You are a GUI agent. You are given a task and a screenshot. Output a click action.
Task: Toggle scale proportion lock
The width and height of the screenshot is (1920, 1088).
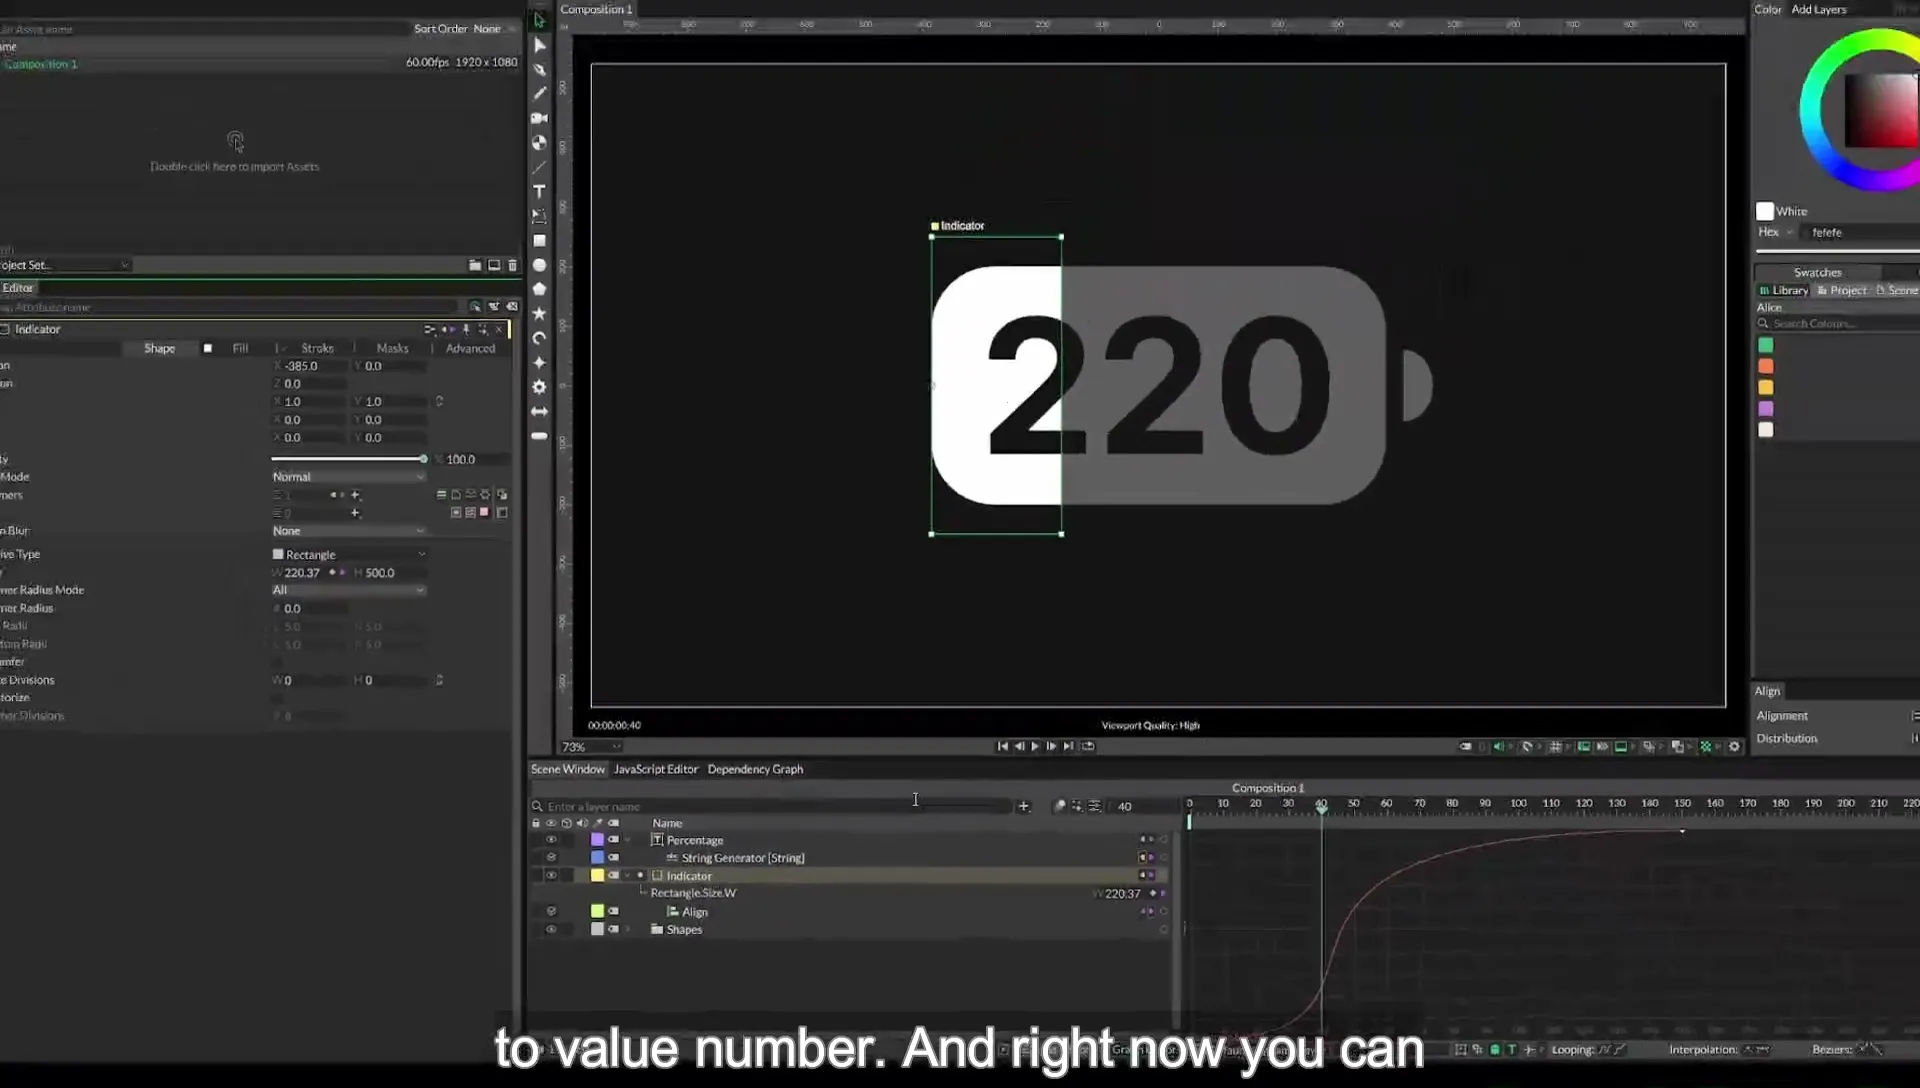439,401
